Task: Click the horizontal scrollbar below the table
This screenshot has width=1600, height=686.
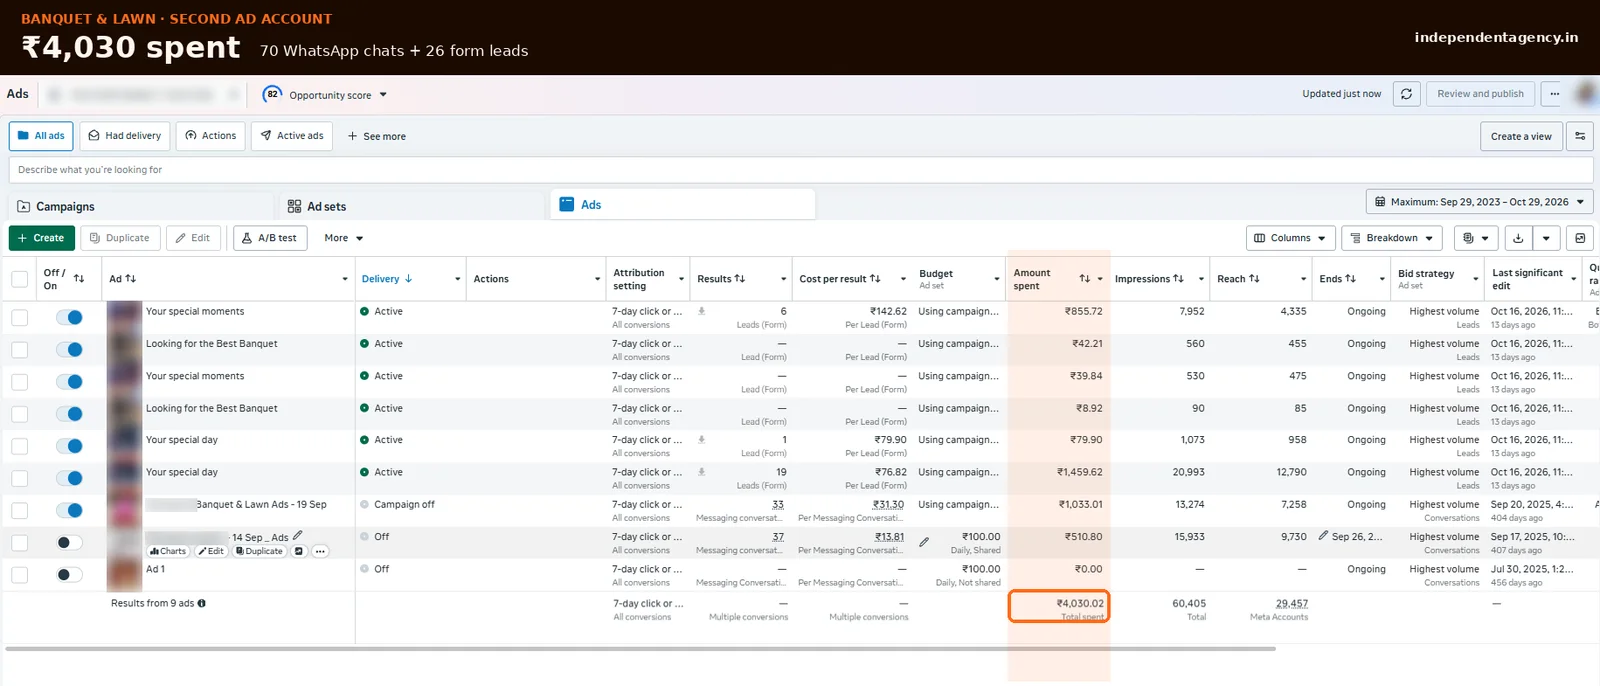Action: [x=640, y=649]
